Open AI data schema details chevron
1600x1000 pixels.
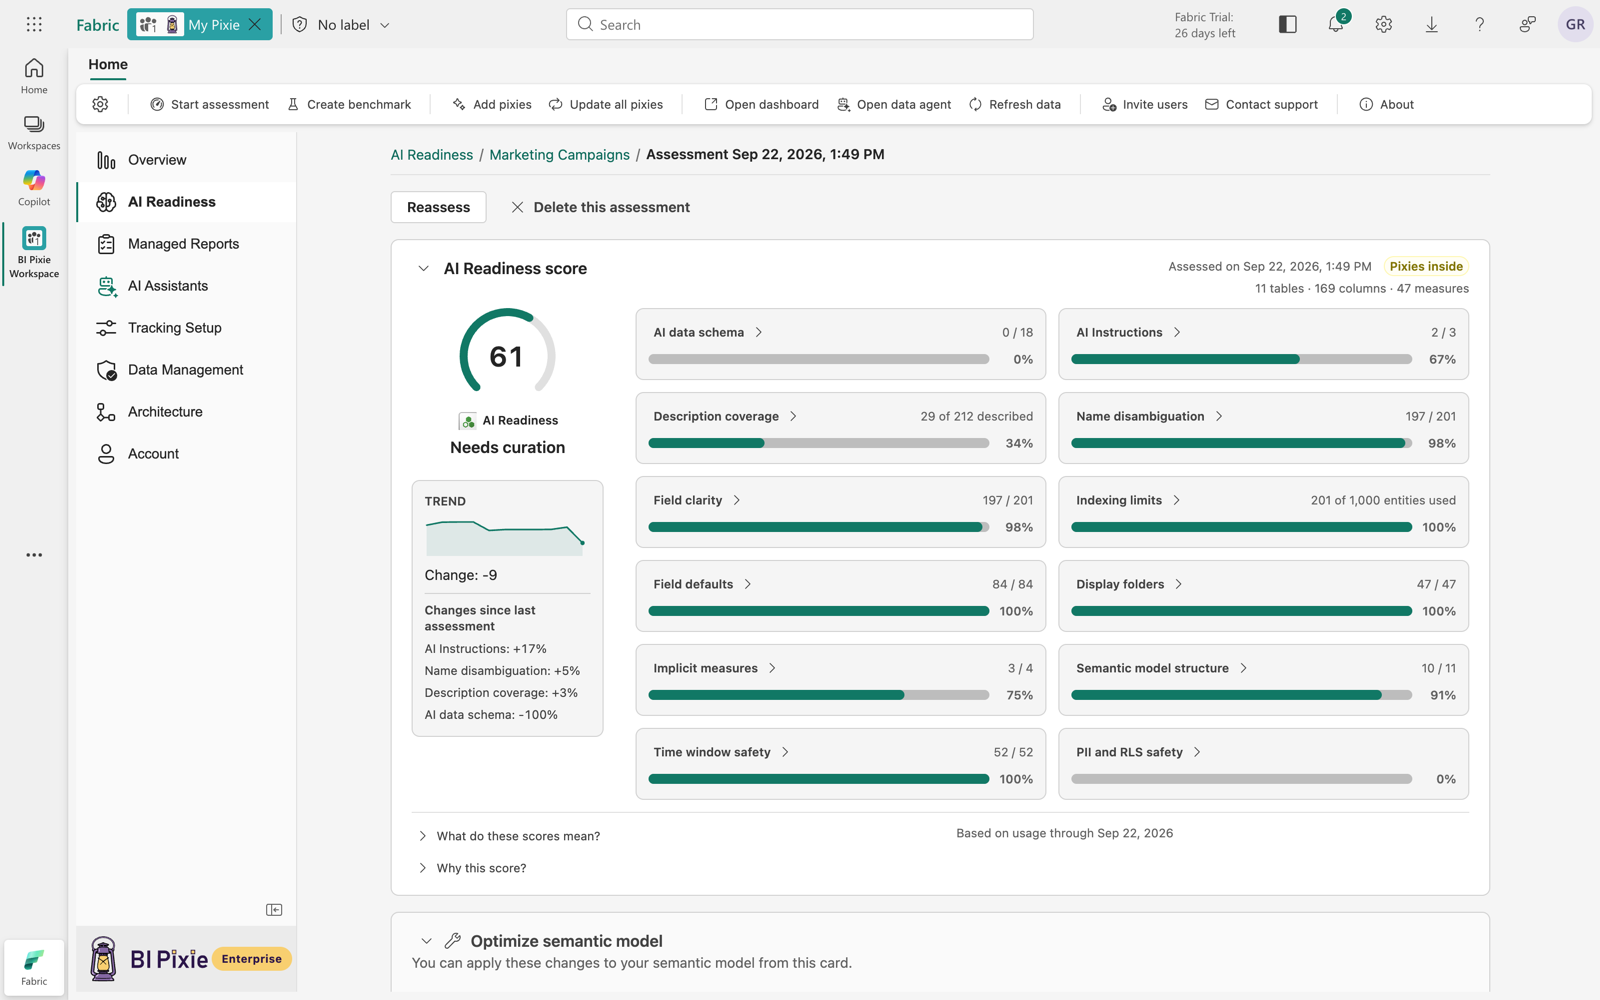(759, 332)
